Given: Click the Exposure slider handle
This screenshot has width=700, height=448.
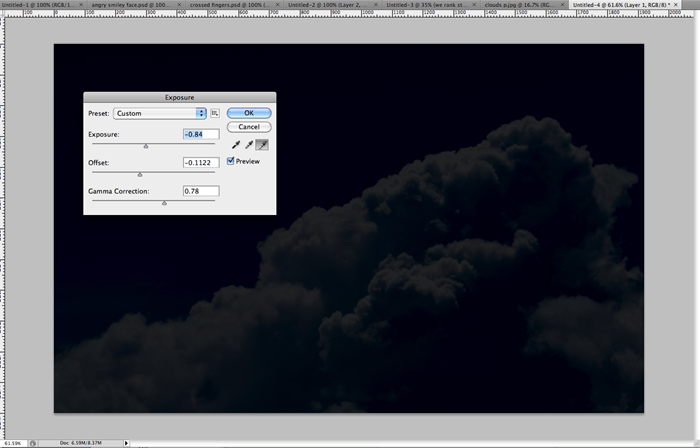Looking at the screenshot, I should pyautogui.click(x=146, y=146).
